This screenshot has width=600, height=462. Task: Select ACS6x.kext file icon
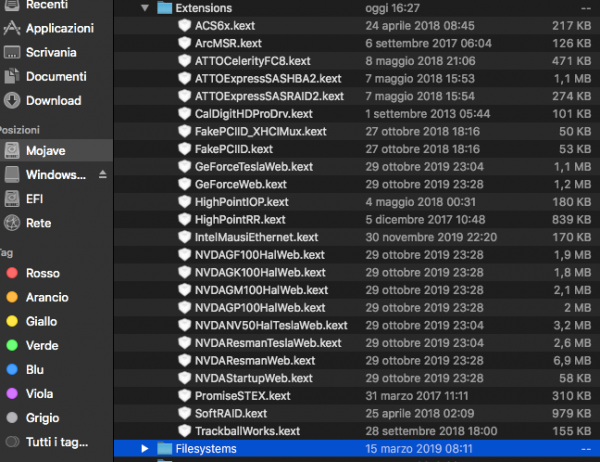[x=184, y=26]
